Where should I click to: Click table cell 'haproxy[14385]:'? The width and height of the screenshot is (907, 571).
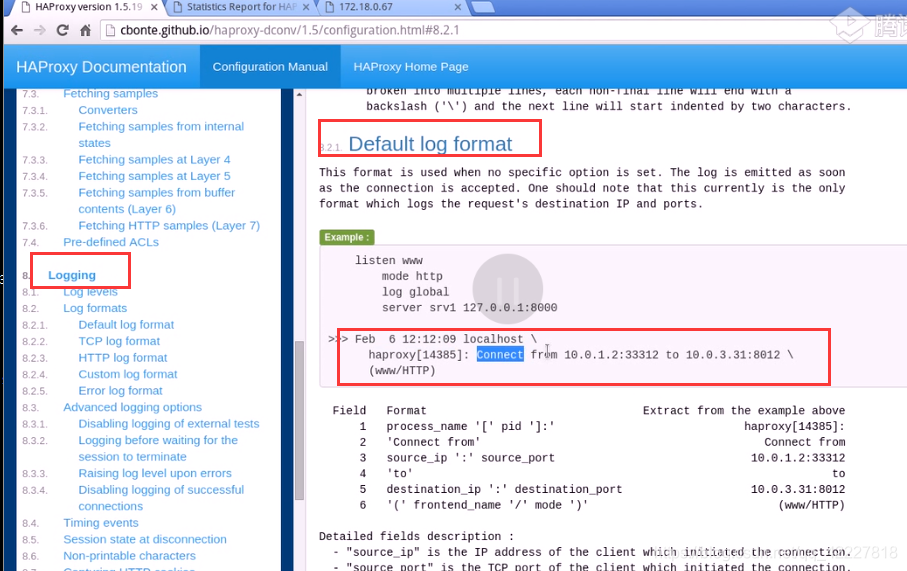[794, 426]
